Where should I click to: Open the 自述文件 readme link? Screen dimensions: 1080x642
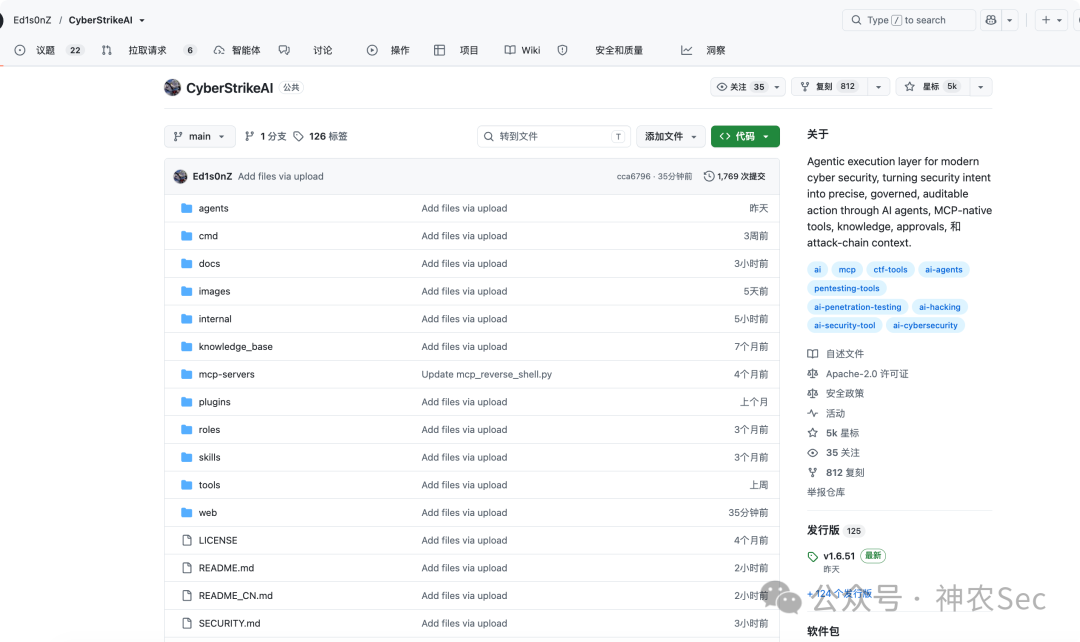tap(835, 353)
